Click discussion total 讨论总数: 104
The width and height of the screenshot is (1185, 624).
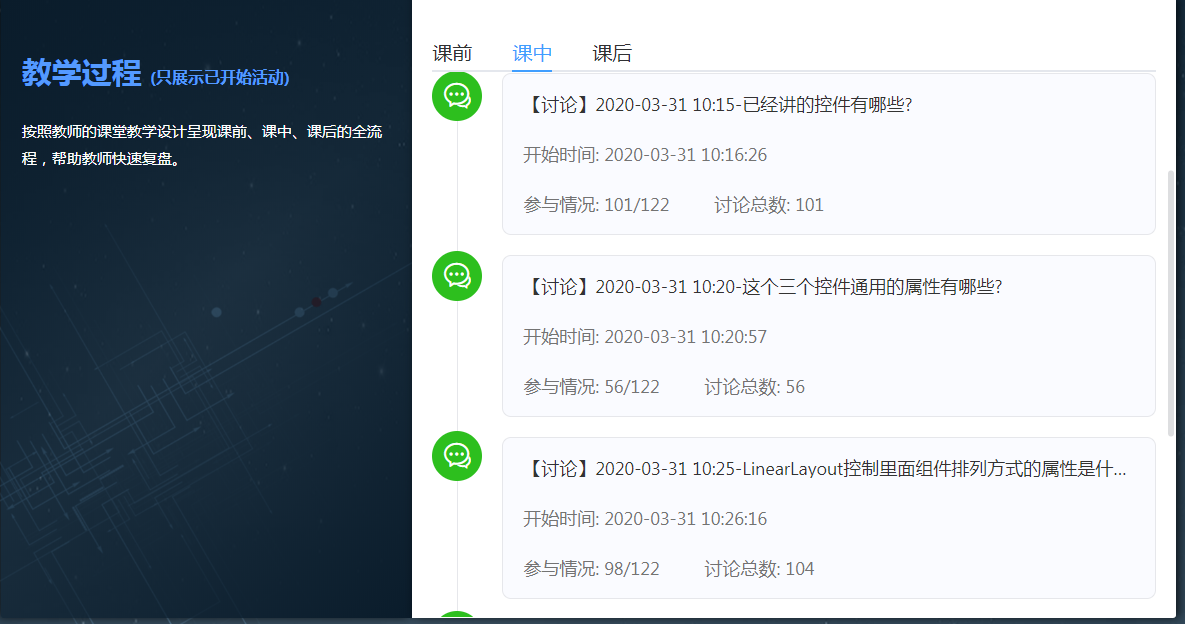click(759, 569)
